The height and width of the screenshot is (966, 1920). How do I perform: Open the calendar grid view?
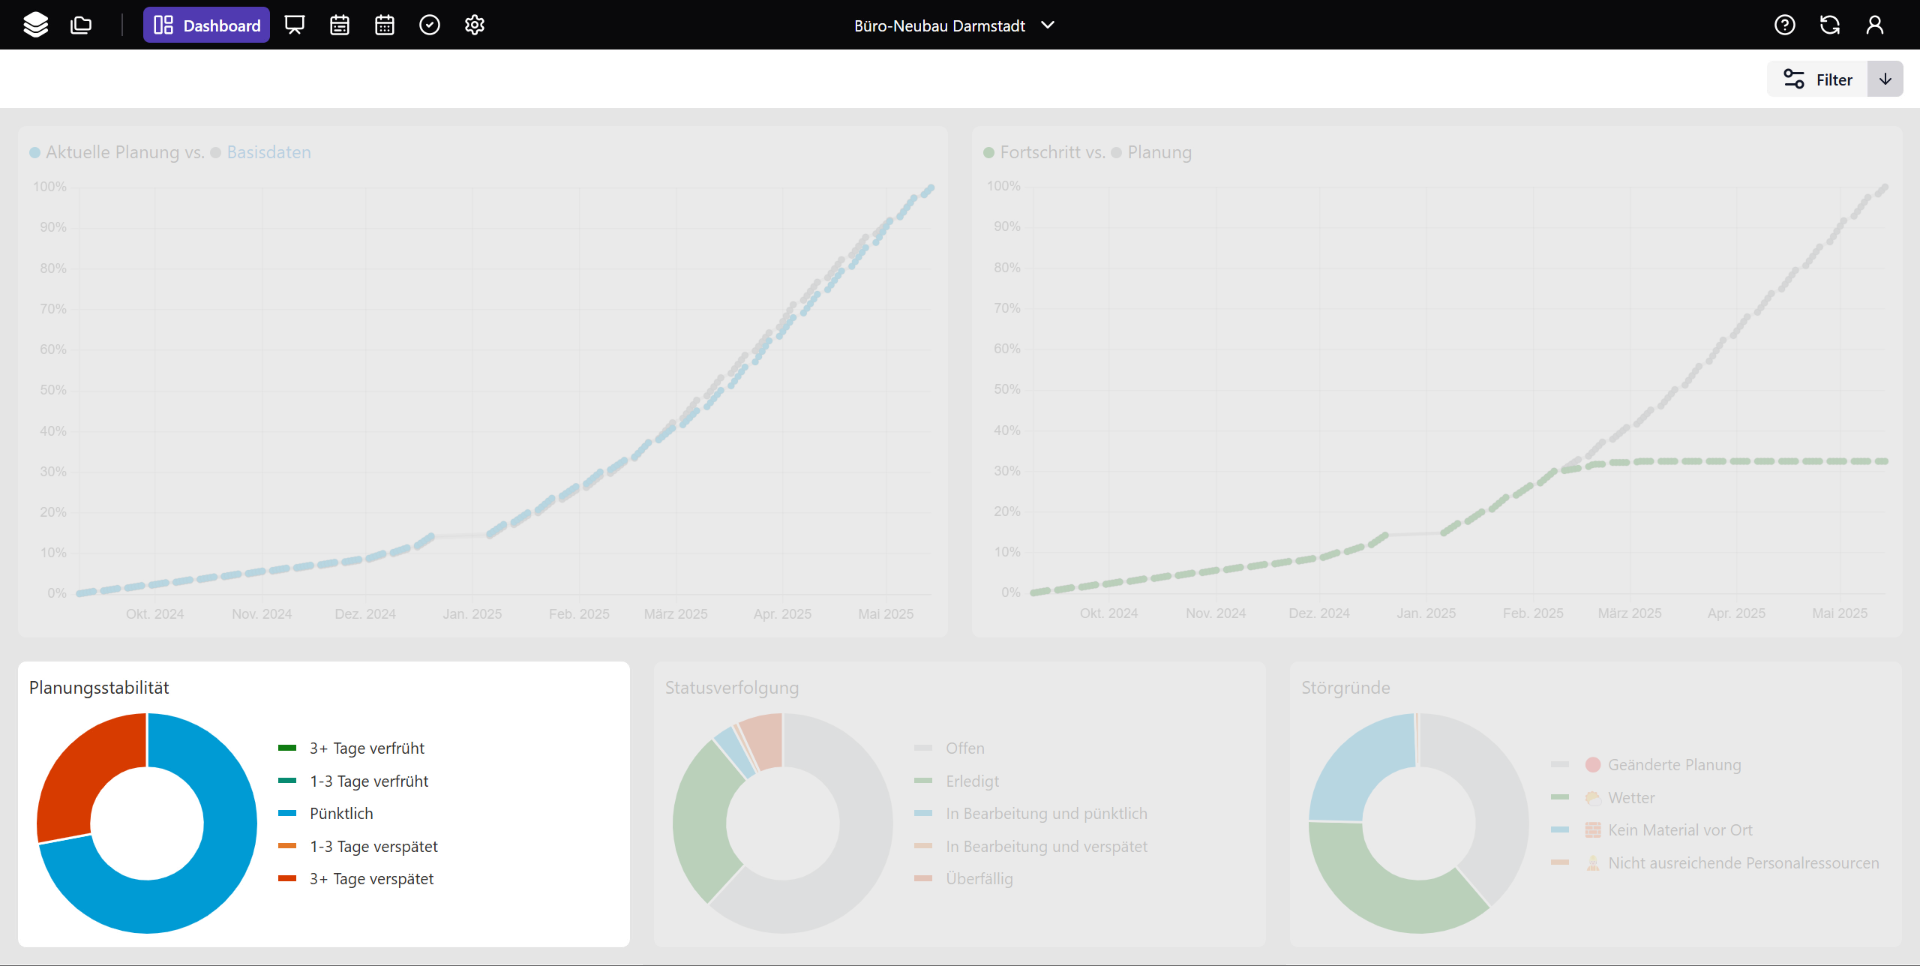[x=385, y=25]
